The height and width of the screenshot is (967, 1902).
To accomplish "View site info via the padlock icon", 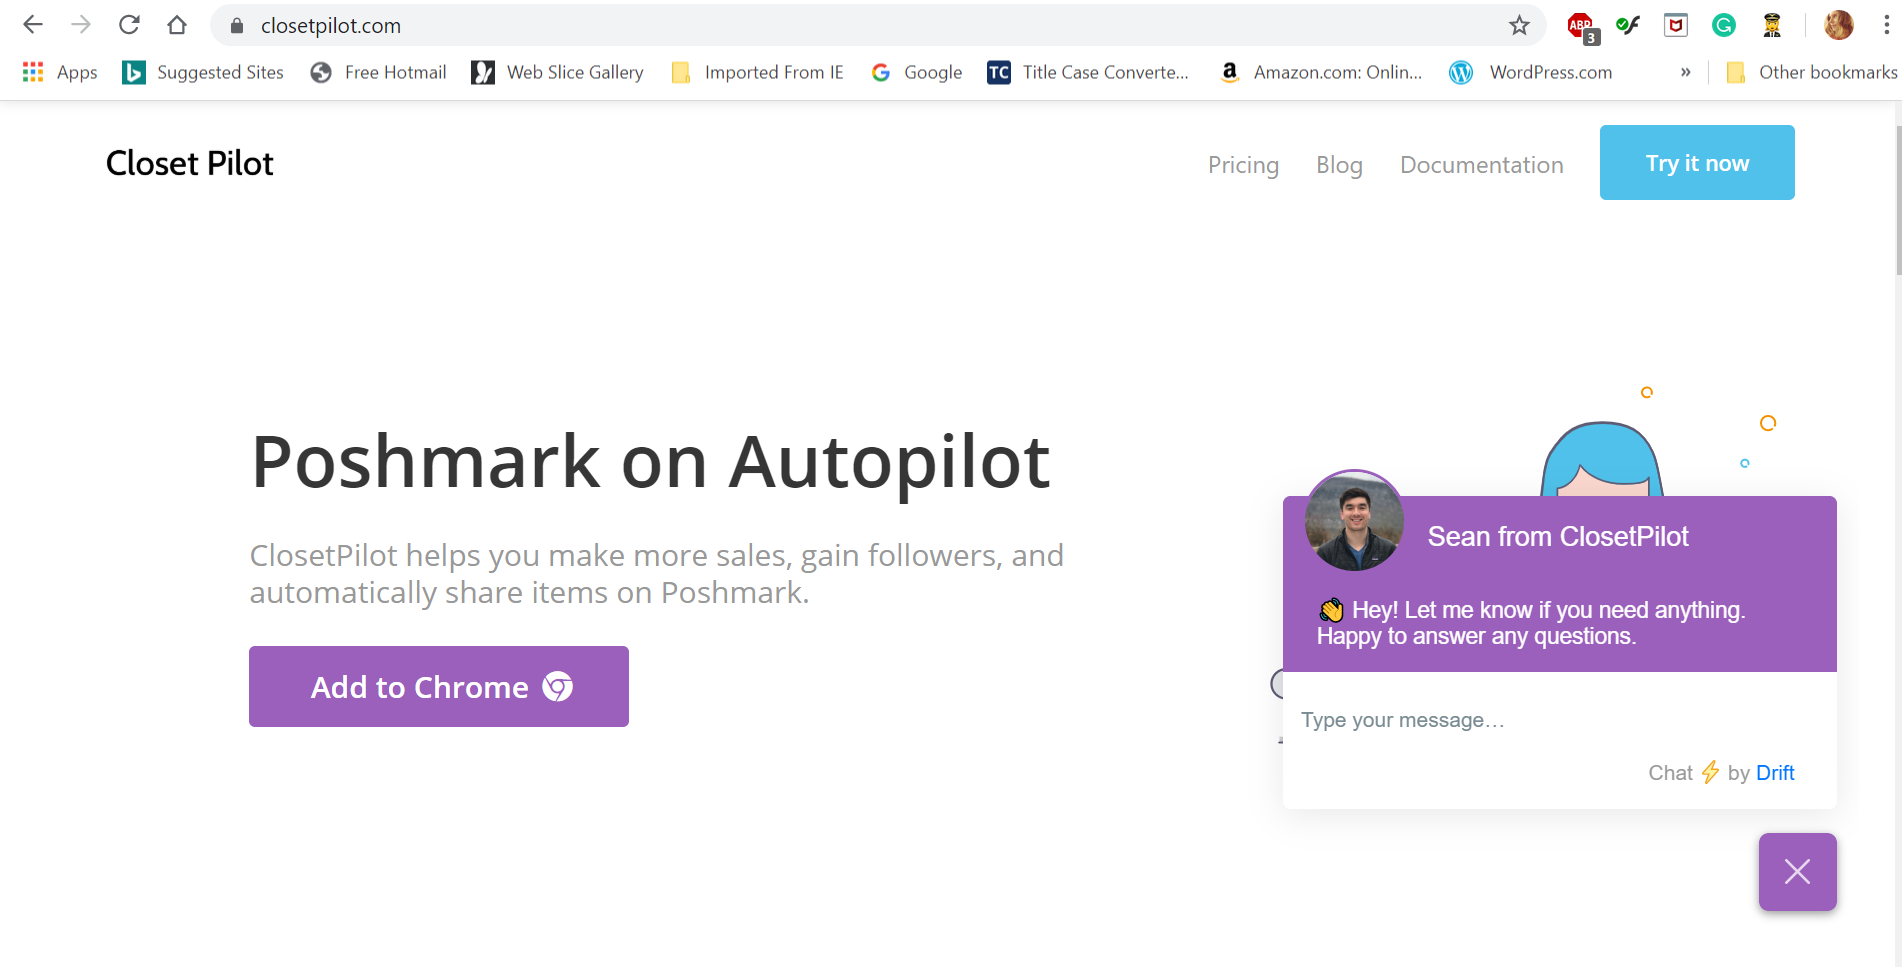I will (237, 26).
